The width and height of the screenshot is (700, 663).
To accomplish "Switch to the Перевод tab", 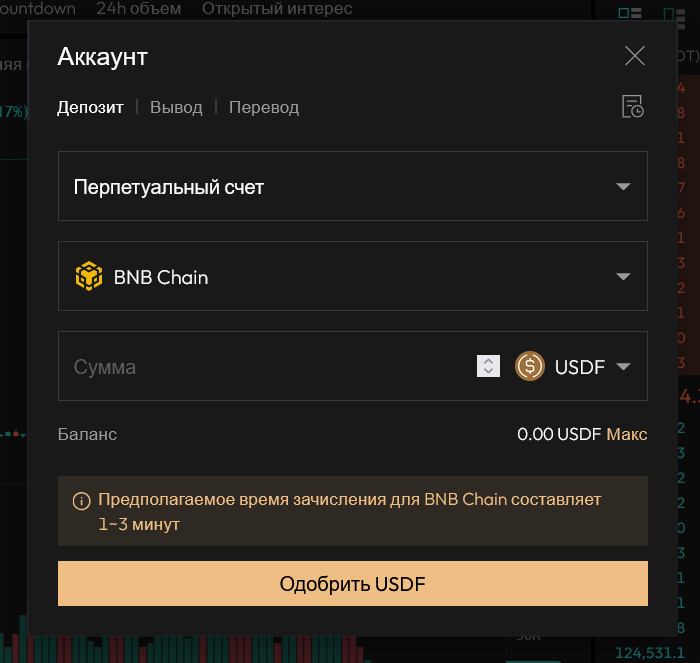I will click(x=264, y=107).
